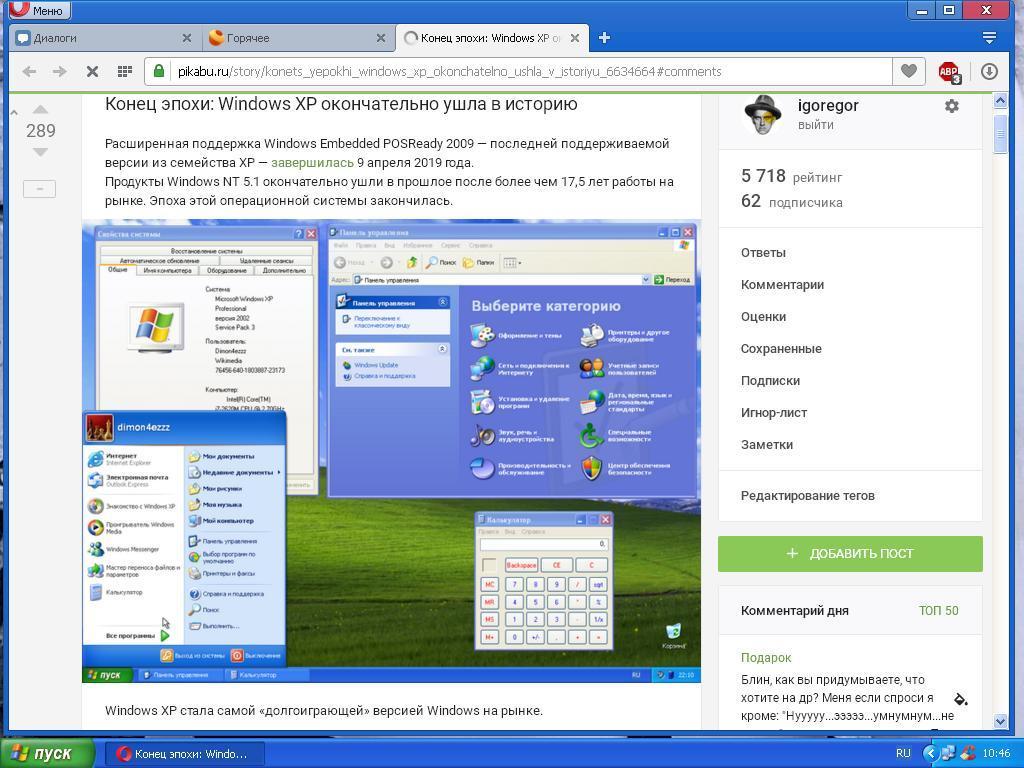Open profile settings gear icon
1024x768 pixels.
point(951,106)
